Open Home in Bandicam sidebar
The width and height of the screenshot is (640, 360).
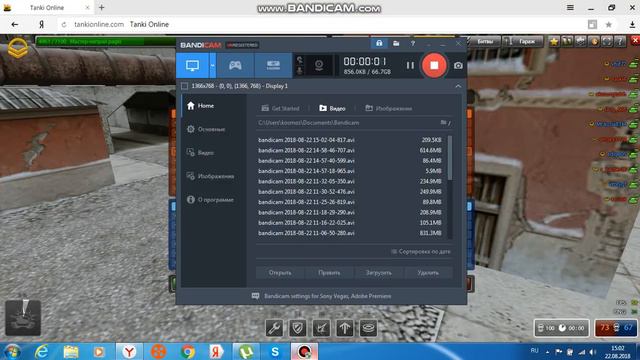(x=200, y=106)
